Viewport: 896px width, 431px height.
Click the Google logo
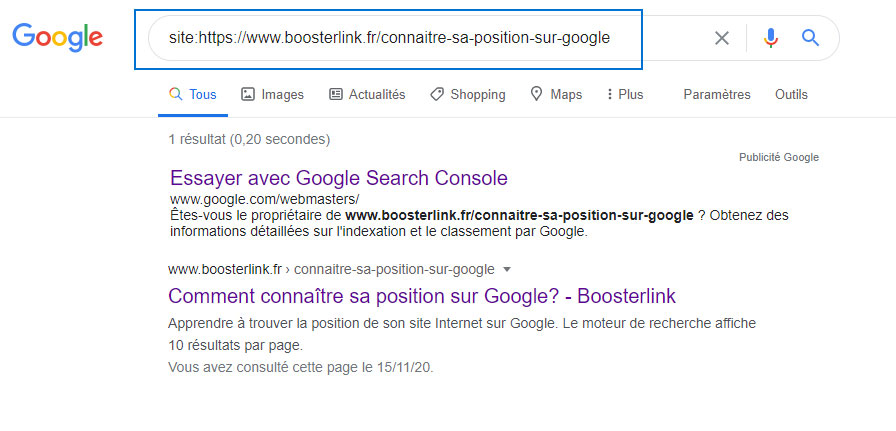coord(57,38)
